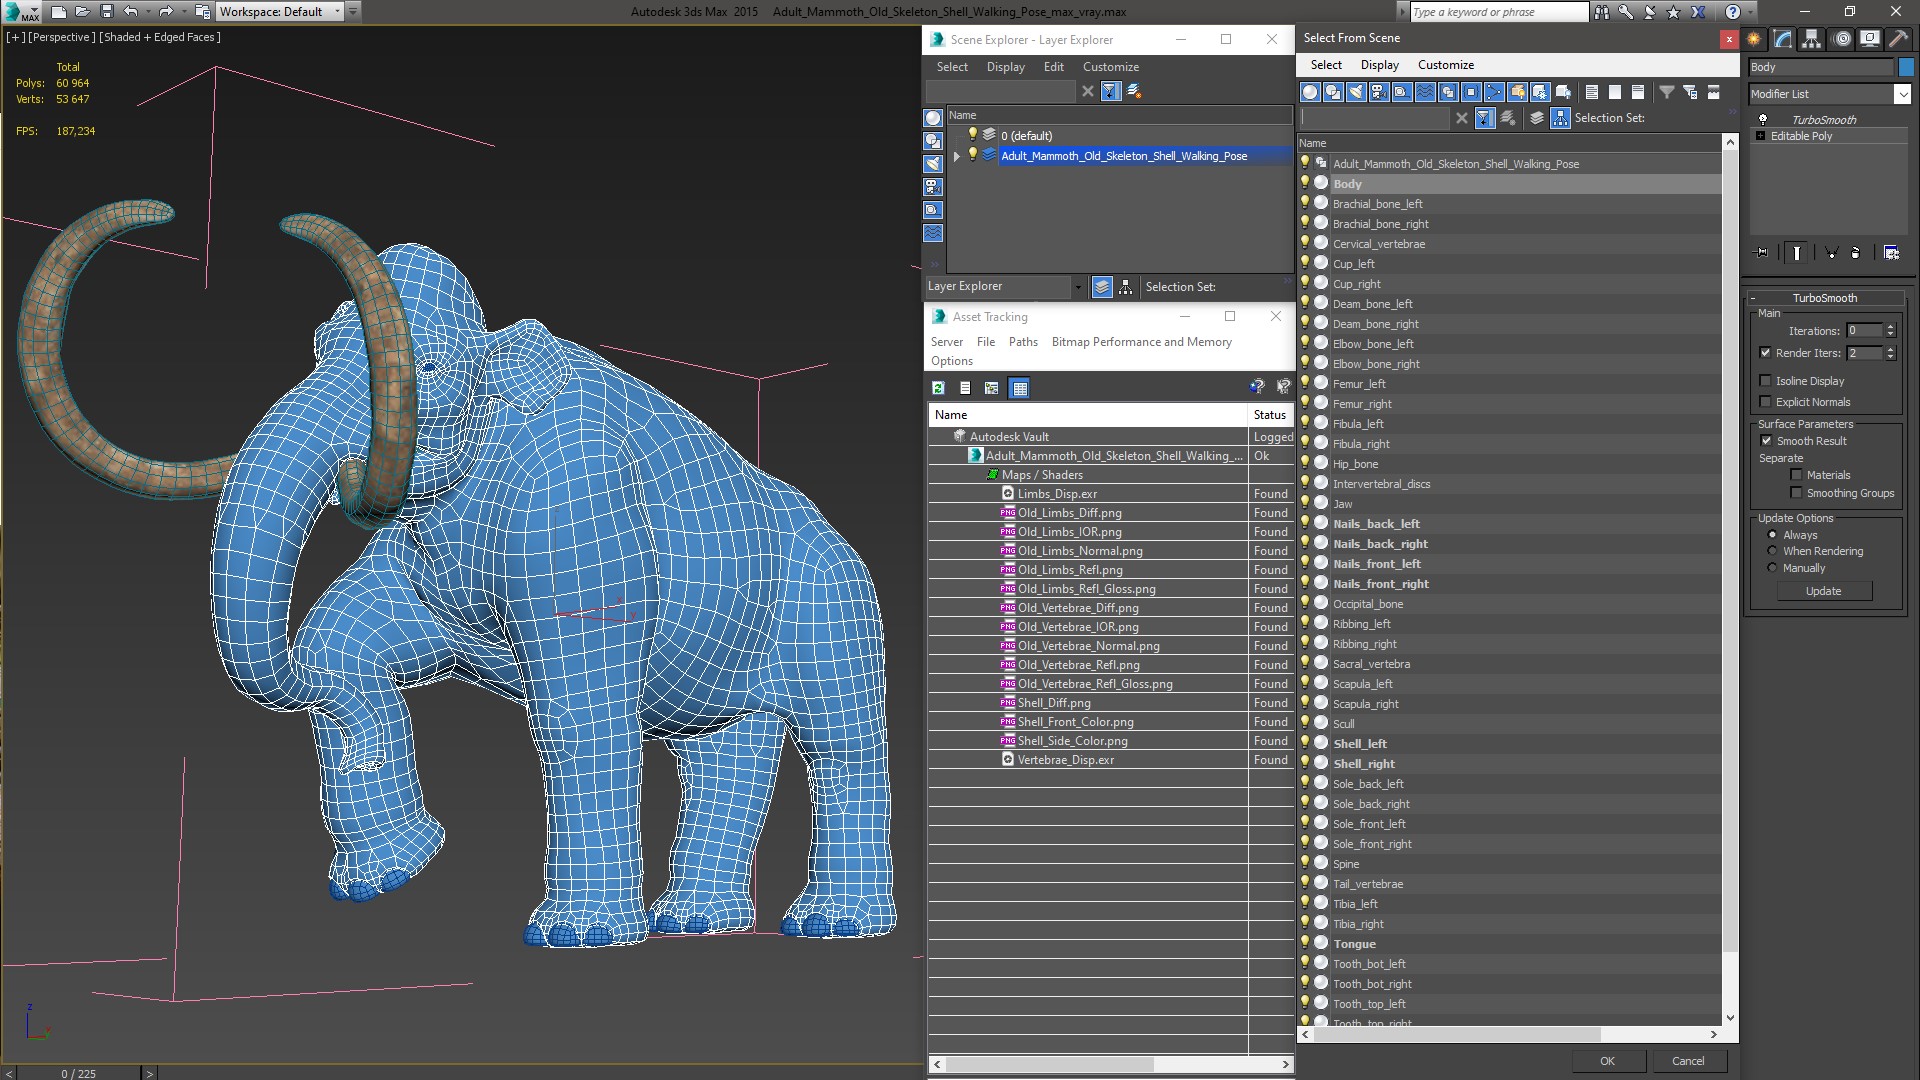Toggle Display Geometry filter in Select From Scene

click(x=1310, y=92)
